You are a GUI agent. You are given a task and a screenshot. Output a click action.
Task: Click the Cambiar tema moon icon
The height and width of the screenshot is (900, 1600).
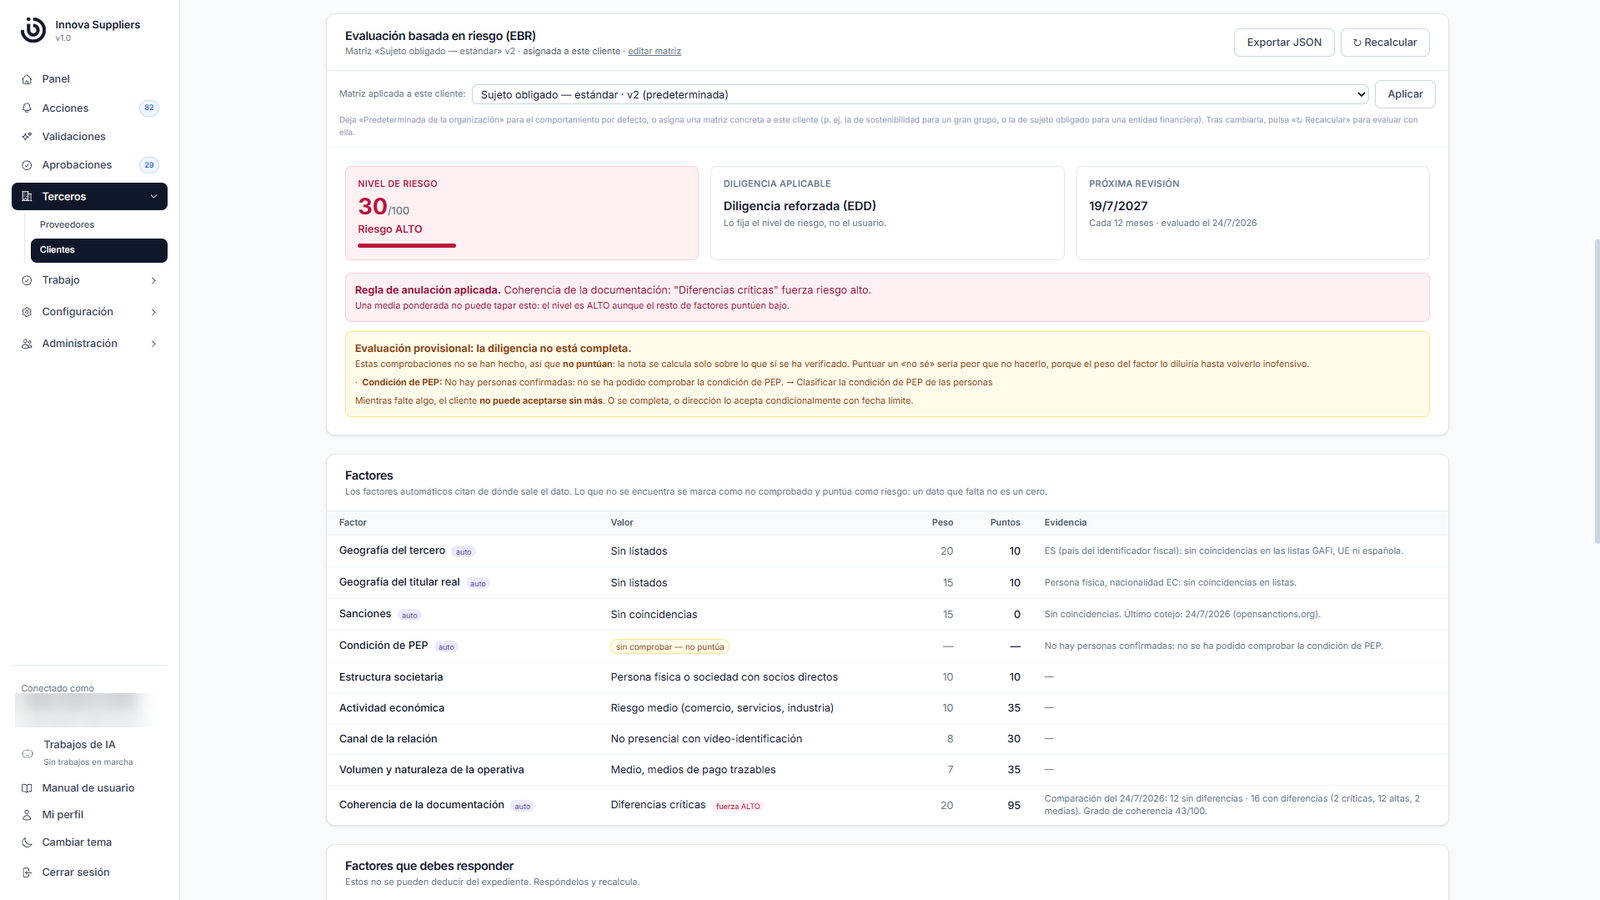click(27, 843)
